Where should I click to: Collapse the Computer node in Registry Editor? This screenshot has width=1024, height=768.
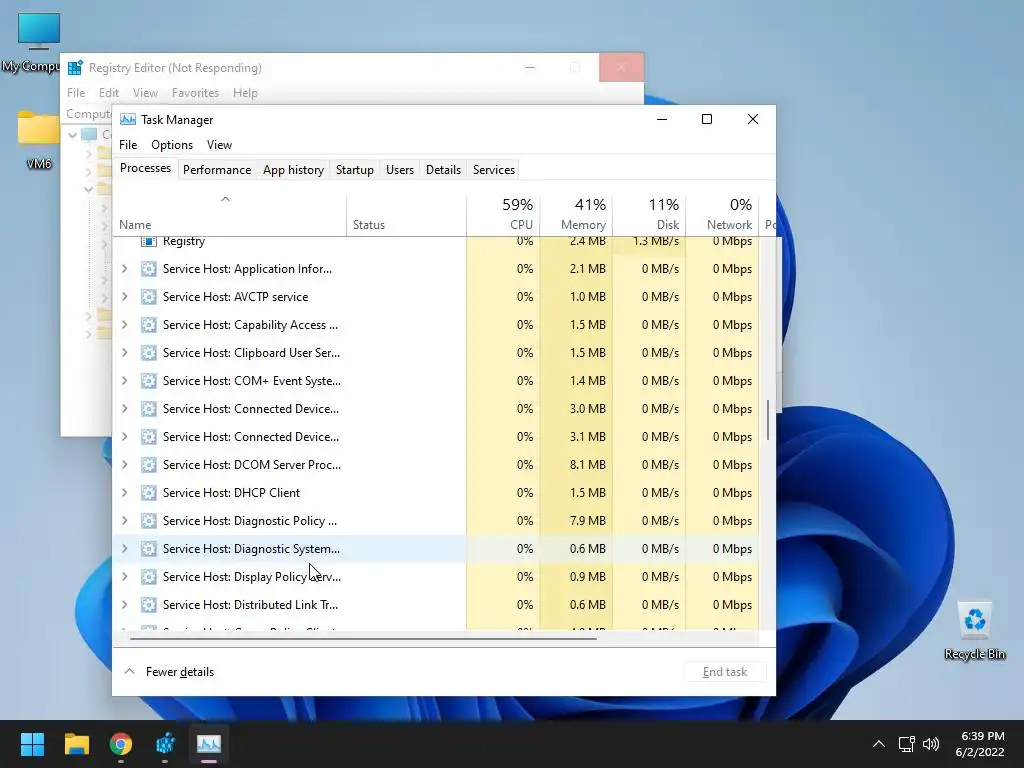73,135
